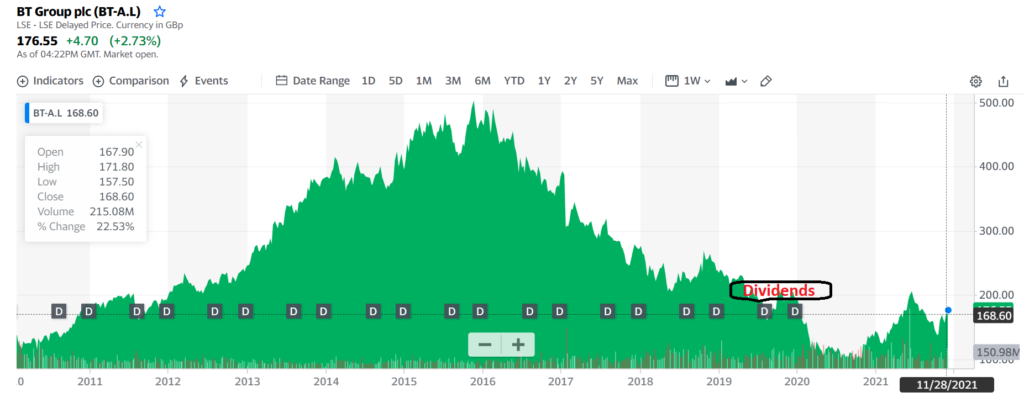Open the Comparison option
Image resolution: width=1024 pixels, height=403 pixels.
coord(131,81)
